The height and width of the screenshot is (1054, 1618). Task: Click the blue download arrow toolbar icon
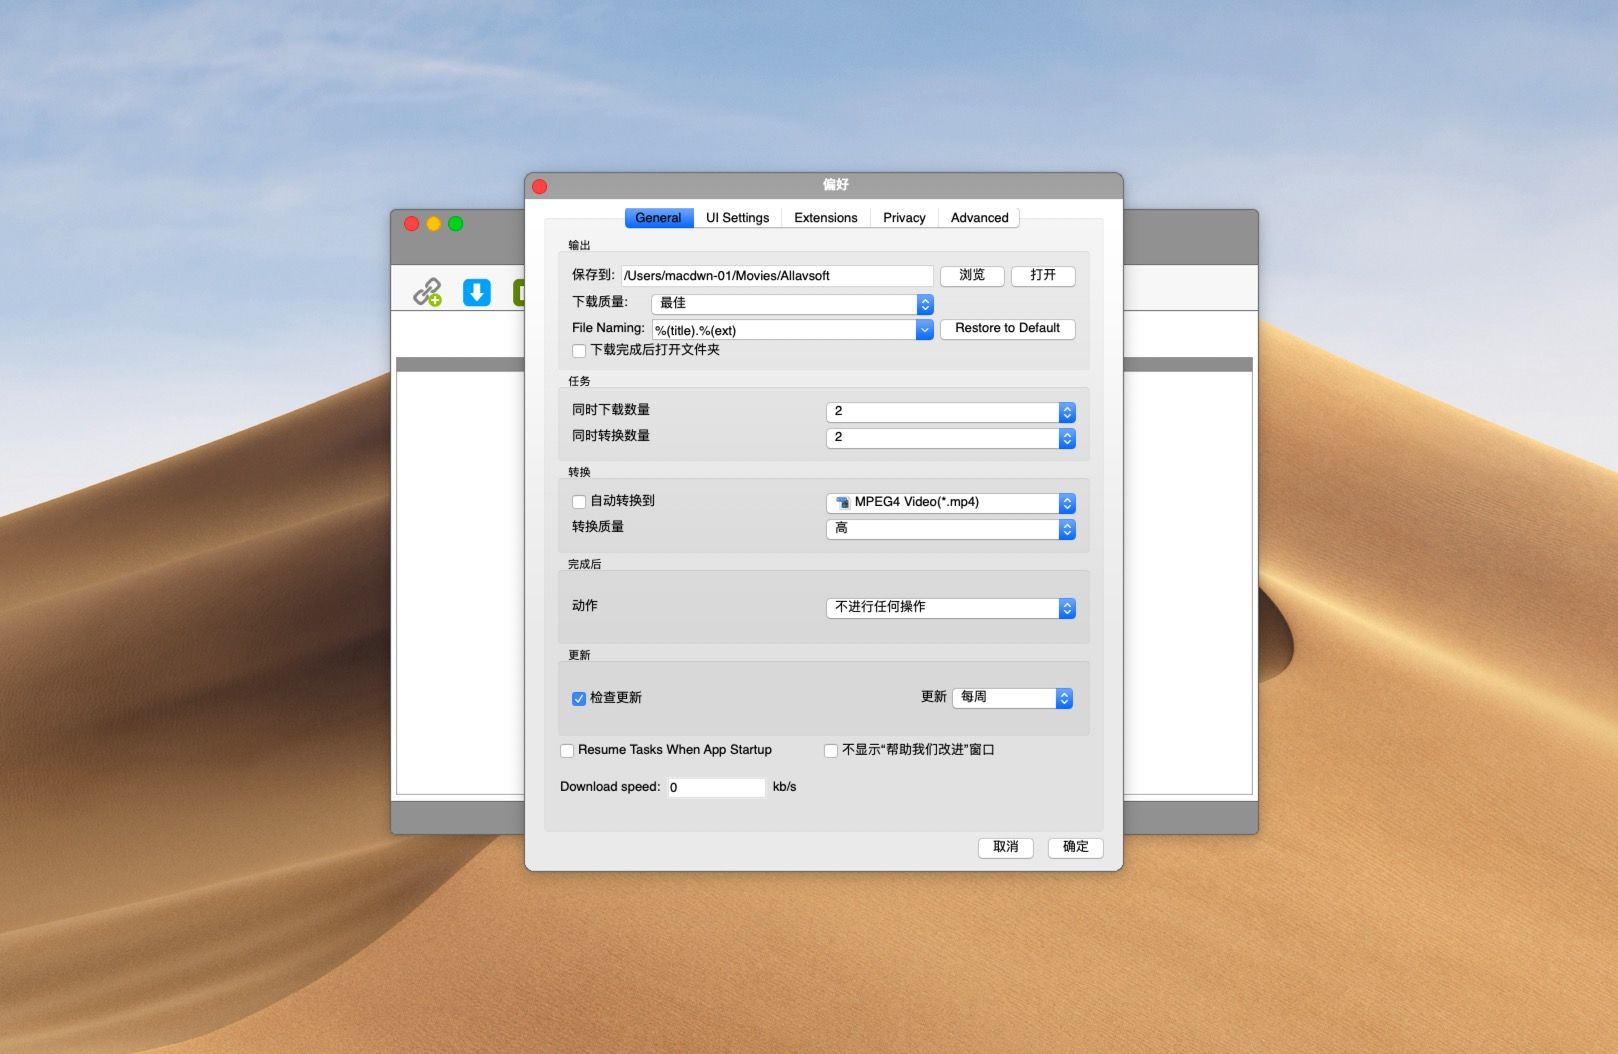point(477,292)
